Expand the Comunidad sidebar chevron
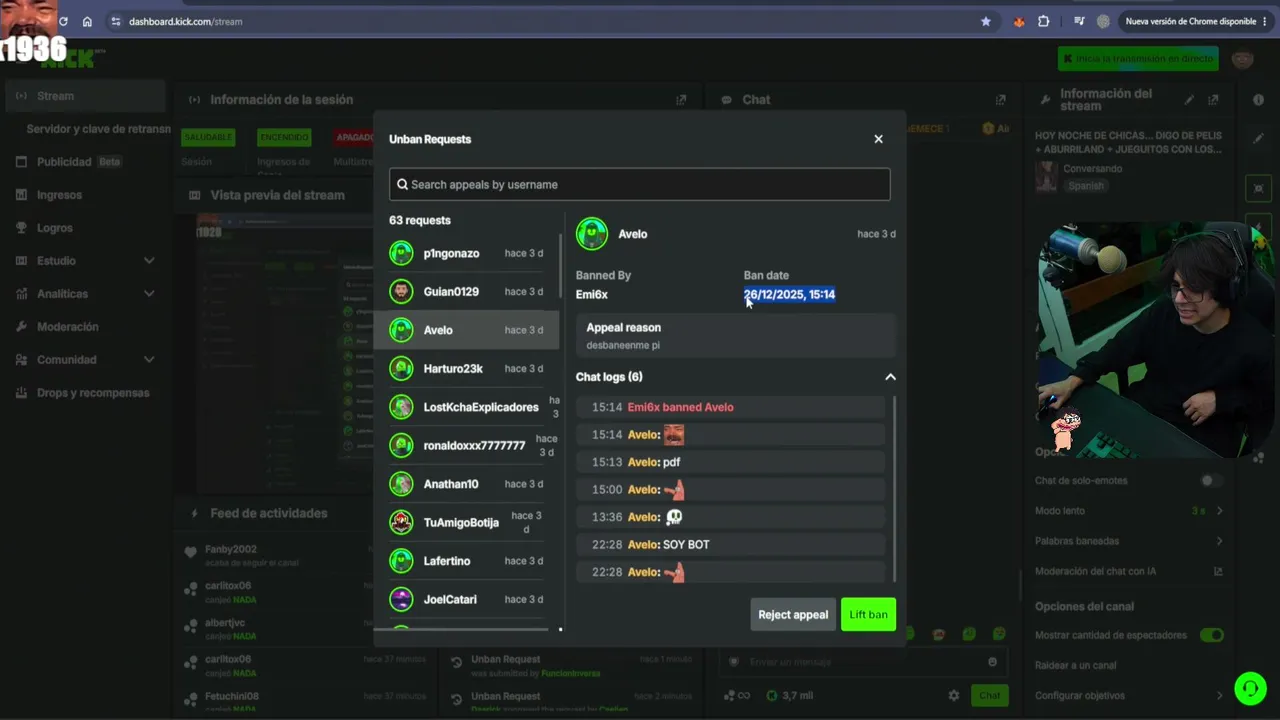1280x720 pixels. (x=149, y=360)
